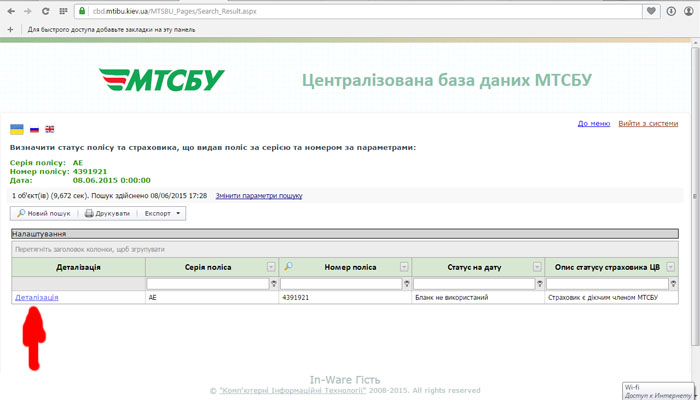Click the magnifier icon in Номер поліса header
Viewport: 700px width, 400px height.
pos(288,266)
